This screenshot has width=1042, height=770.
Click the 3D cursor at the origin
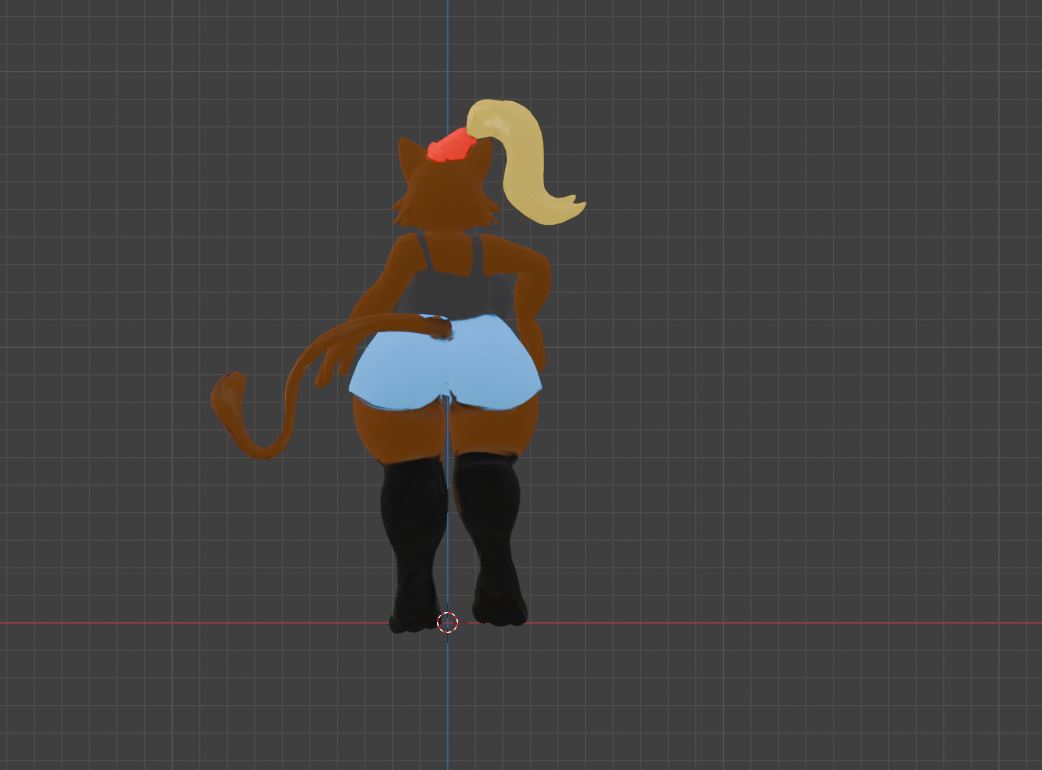(448, 623)
